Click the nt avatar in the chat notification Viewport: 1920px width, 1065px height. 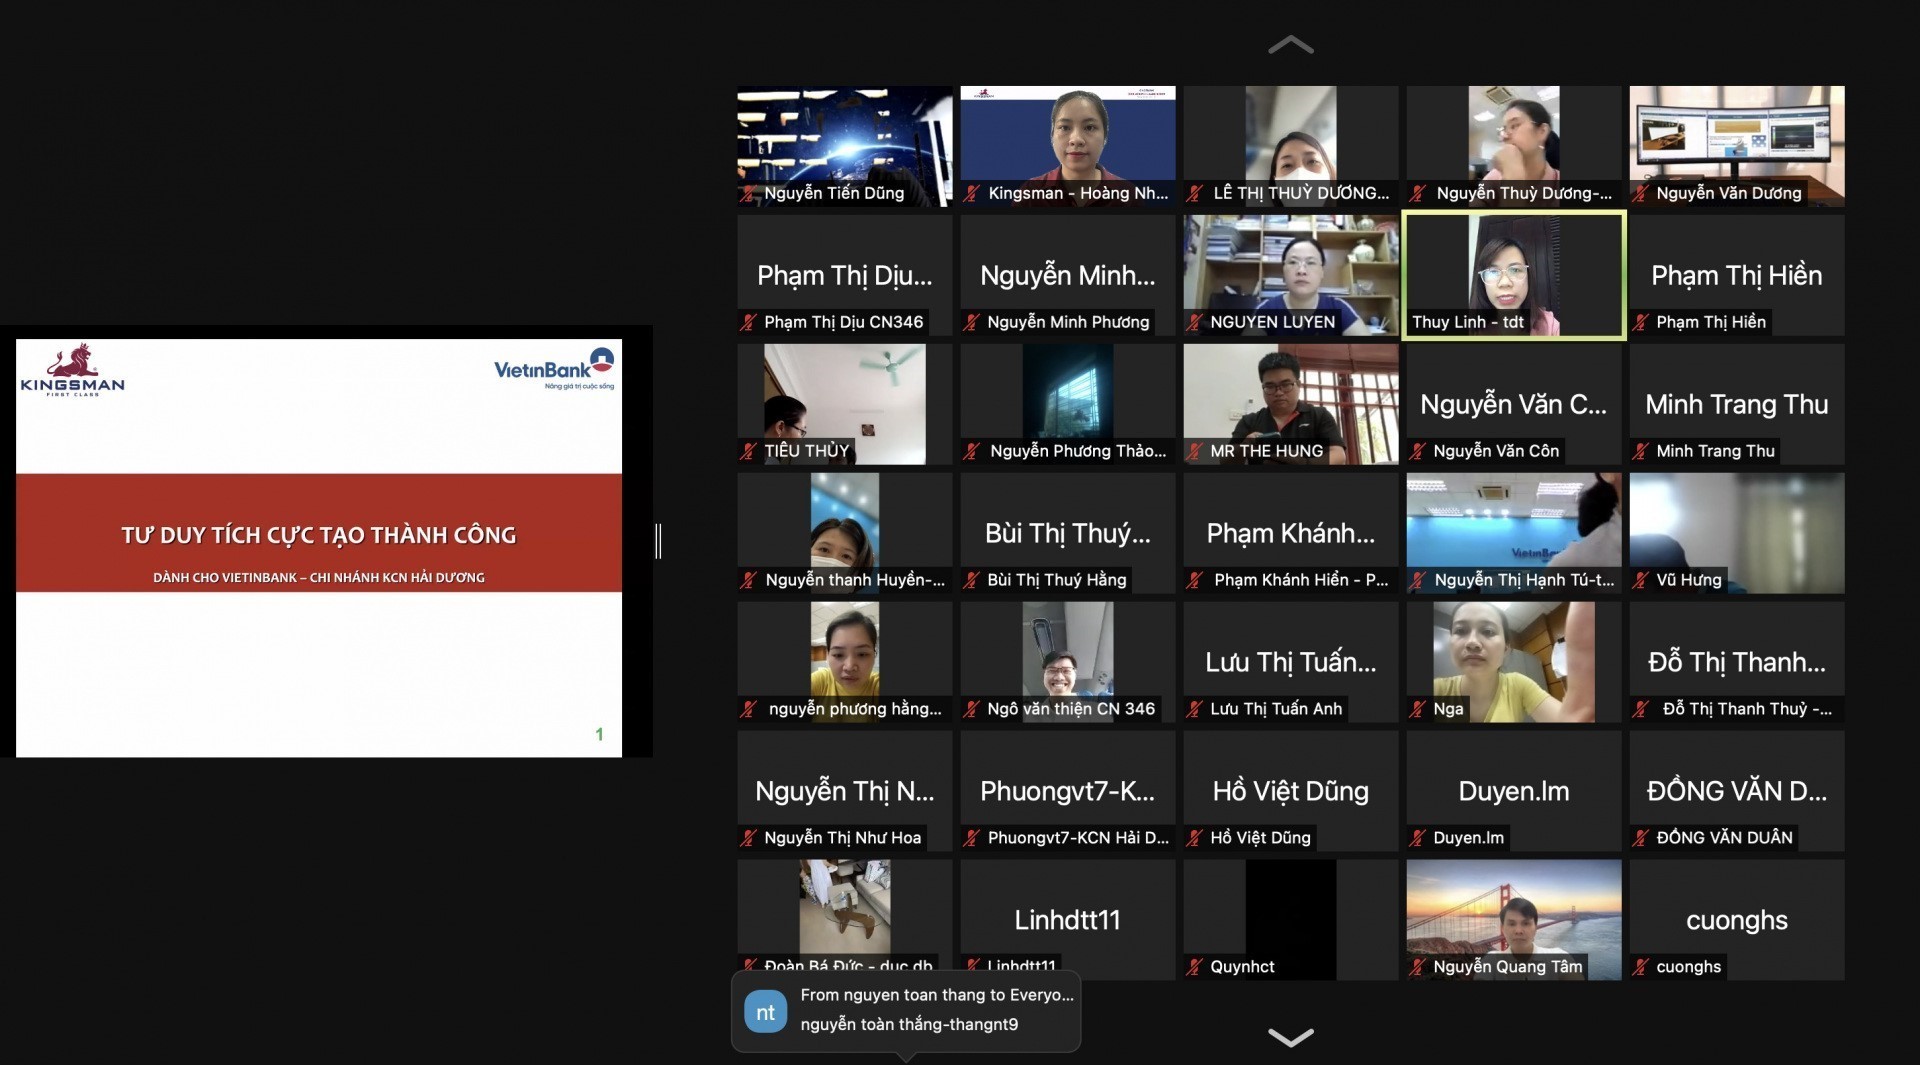765,1012
